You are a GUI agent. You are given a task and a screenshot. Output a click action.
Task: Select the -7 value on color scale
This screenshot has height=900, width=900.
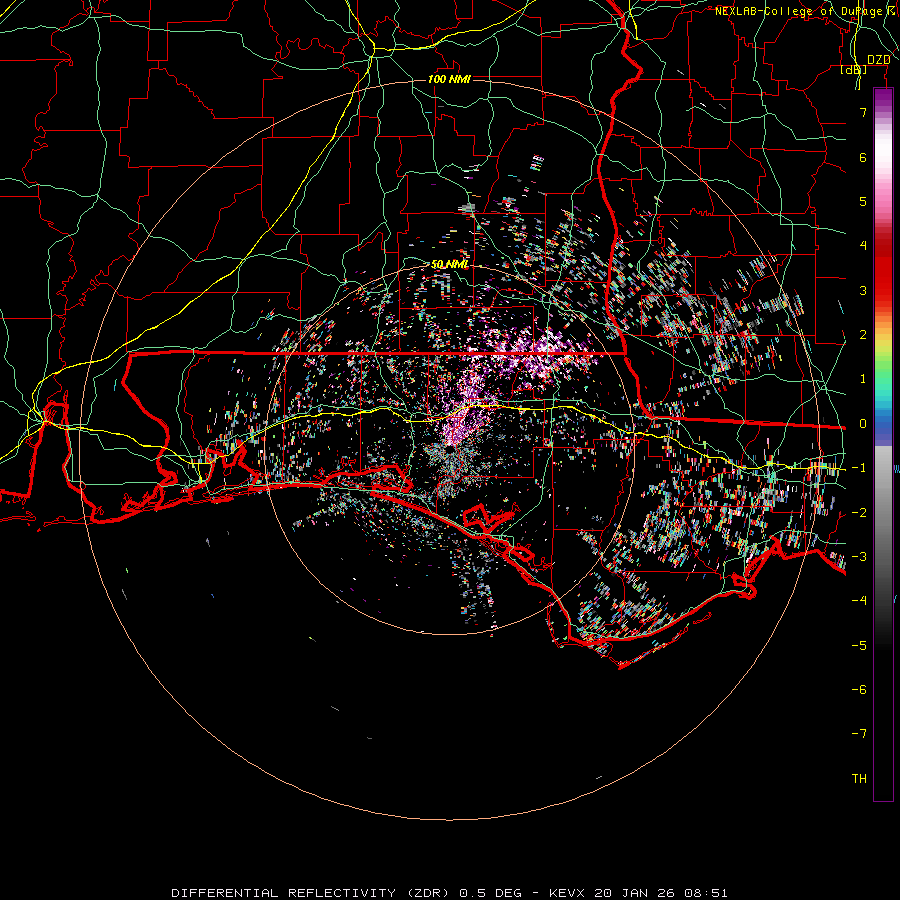pyautogui.click(x=859, y=734)
